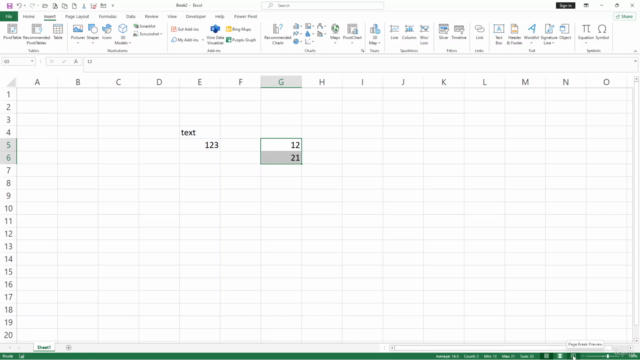Screen dimensions: 640x360
Task: Click the Sign in button
Action: click(565, 5)
